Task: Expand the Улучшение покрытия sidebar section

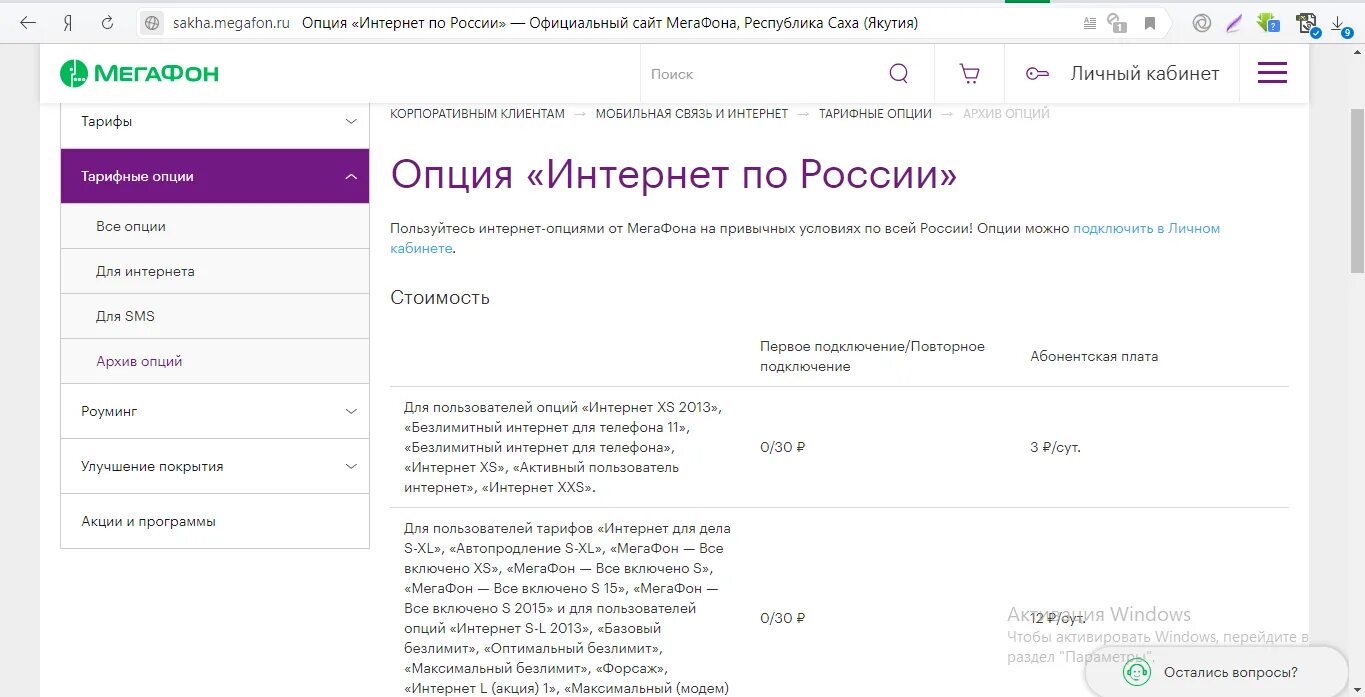Action: 215,466
